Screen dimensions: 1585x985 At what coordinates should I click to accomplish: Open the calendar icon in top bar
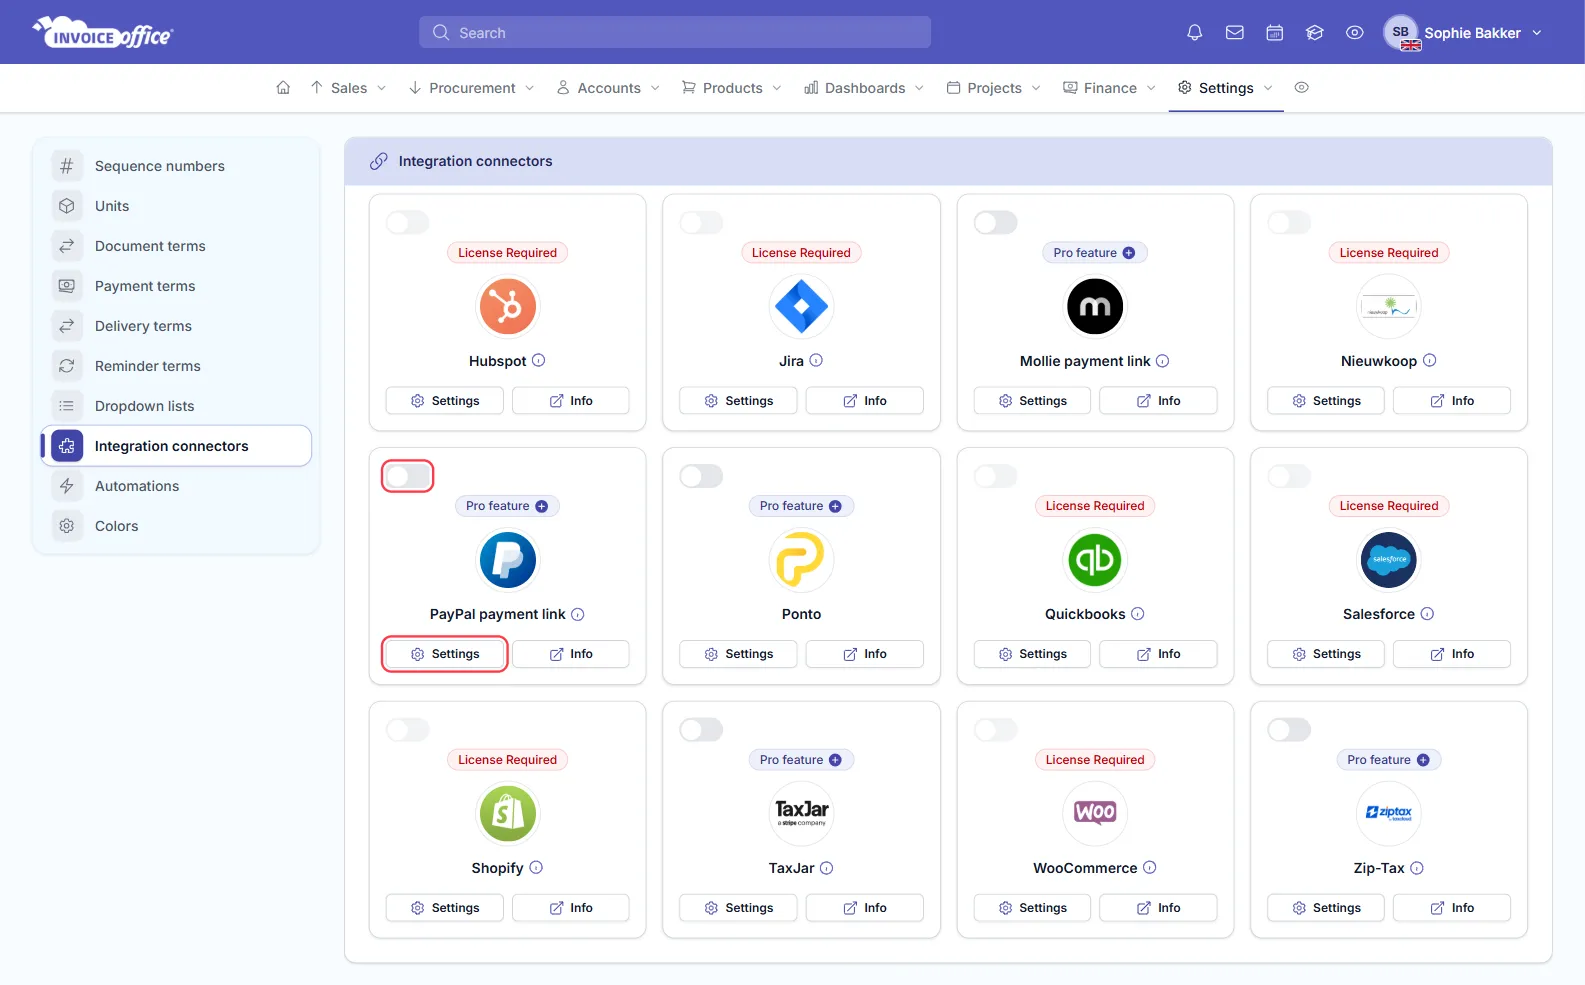[1274, 33]
